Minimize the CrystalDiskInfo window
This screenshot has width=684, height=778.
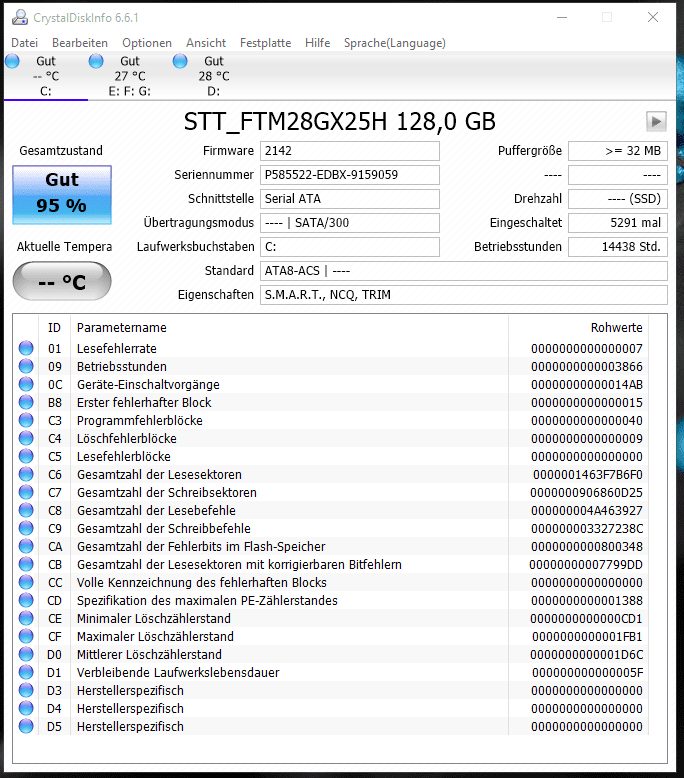point(562,17)
